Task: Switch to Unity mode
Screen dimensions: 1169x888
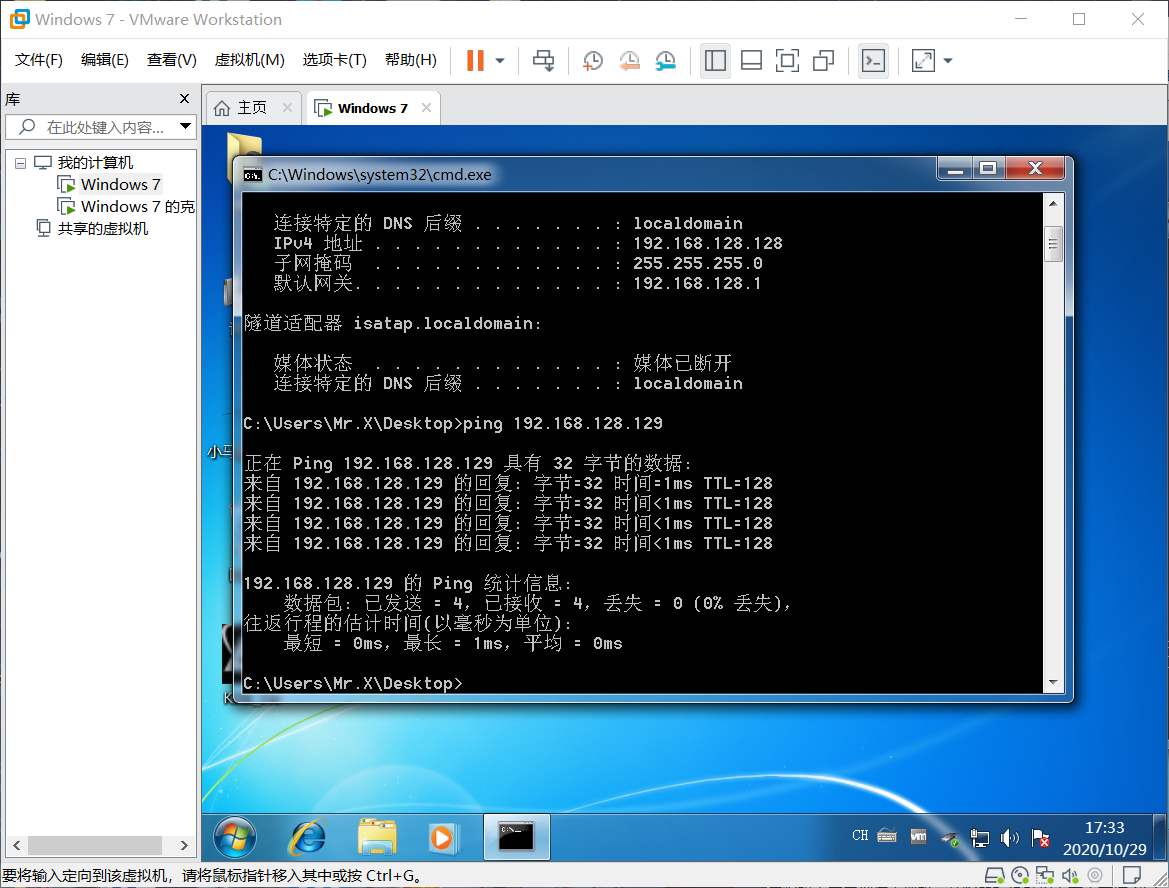Action: point(824,60)
